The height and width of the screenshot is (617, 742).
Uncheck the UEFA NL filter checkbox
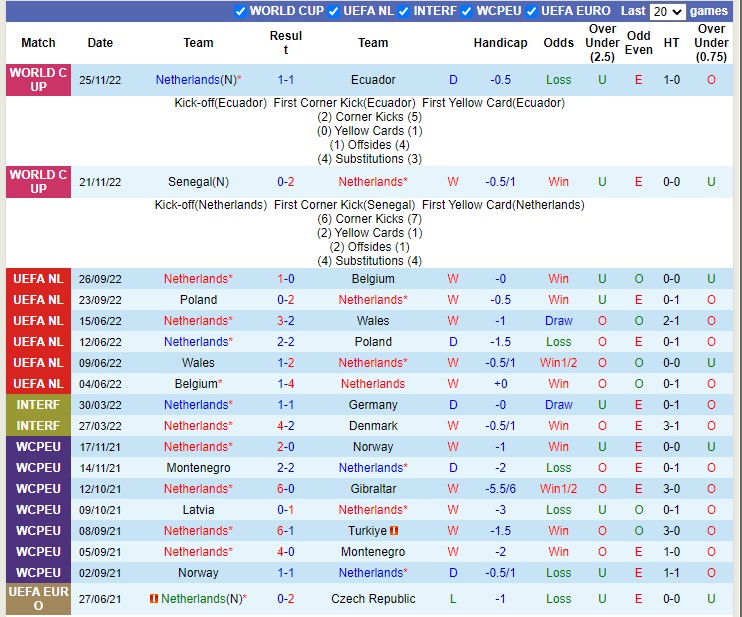point(334,11)
